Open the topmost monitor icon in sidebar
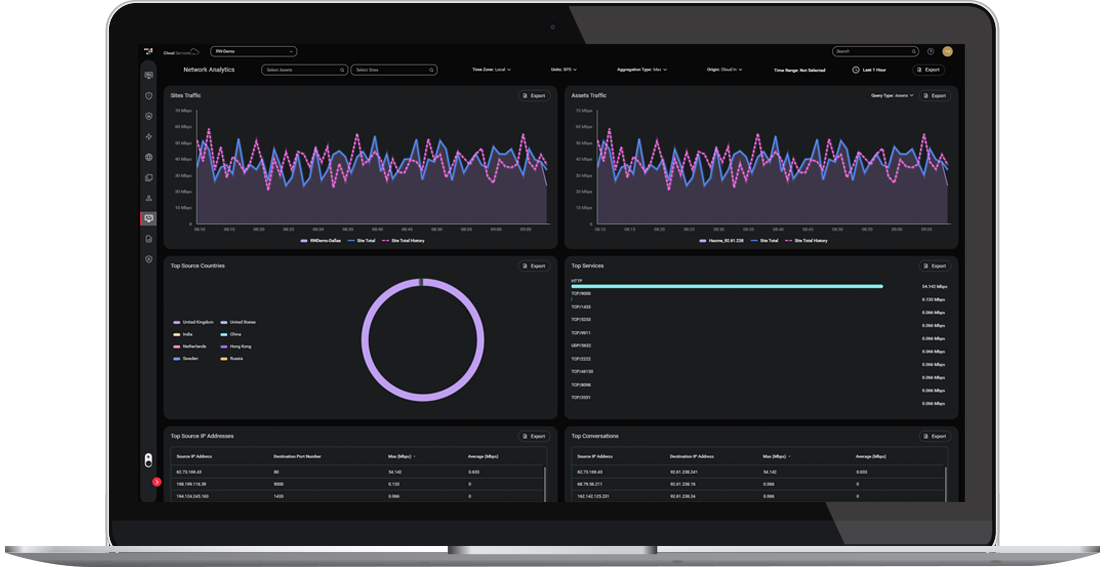Screen dimensions: 1106x567 click(149, 75)
